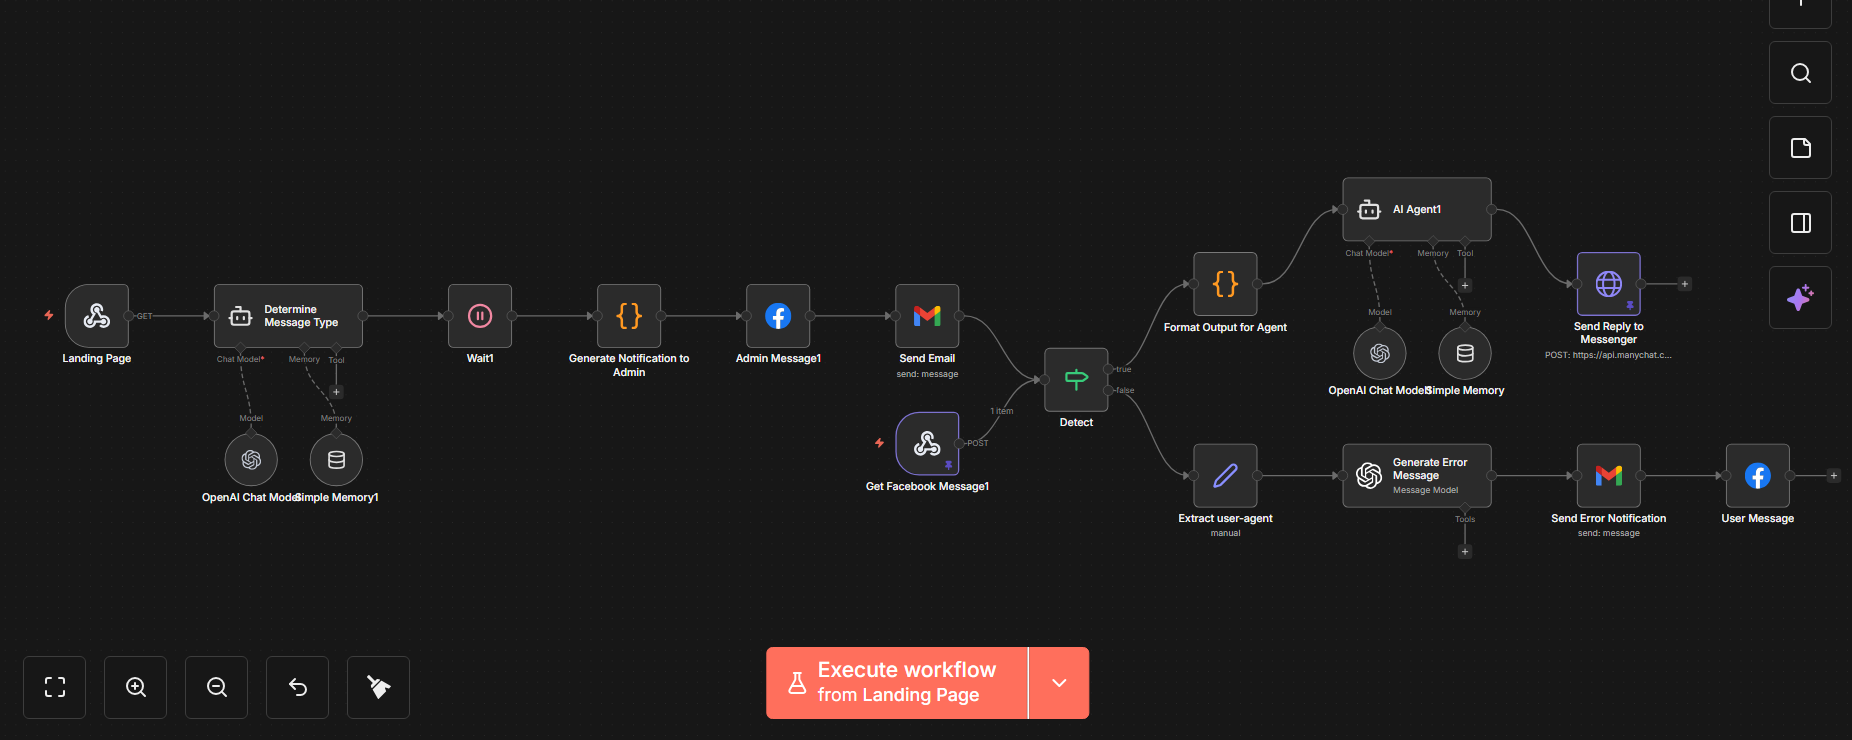Expand the Execute workflow trigger dropdown arrow

1059,683
